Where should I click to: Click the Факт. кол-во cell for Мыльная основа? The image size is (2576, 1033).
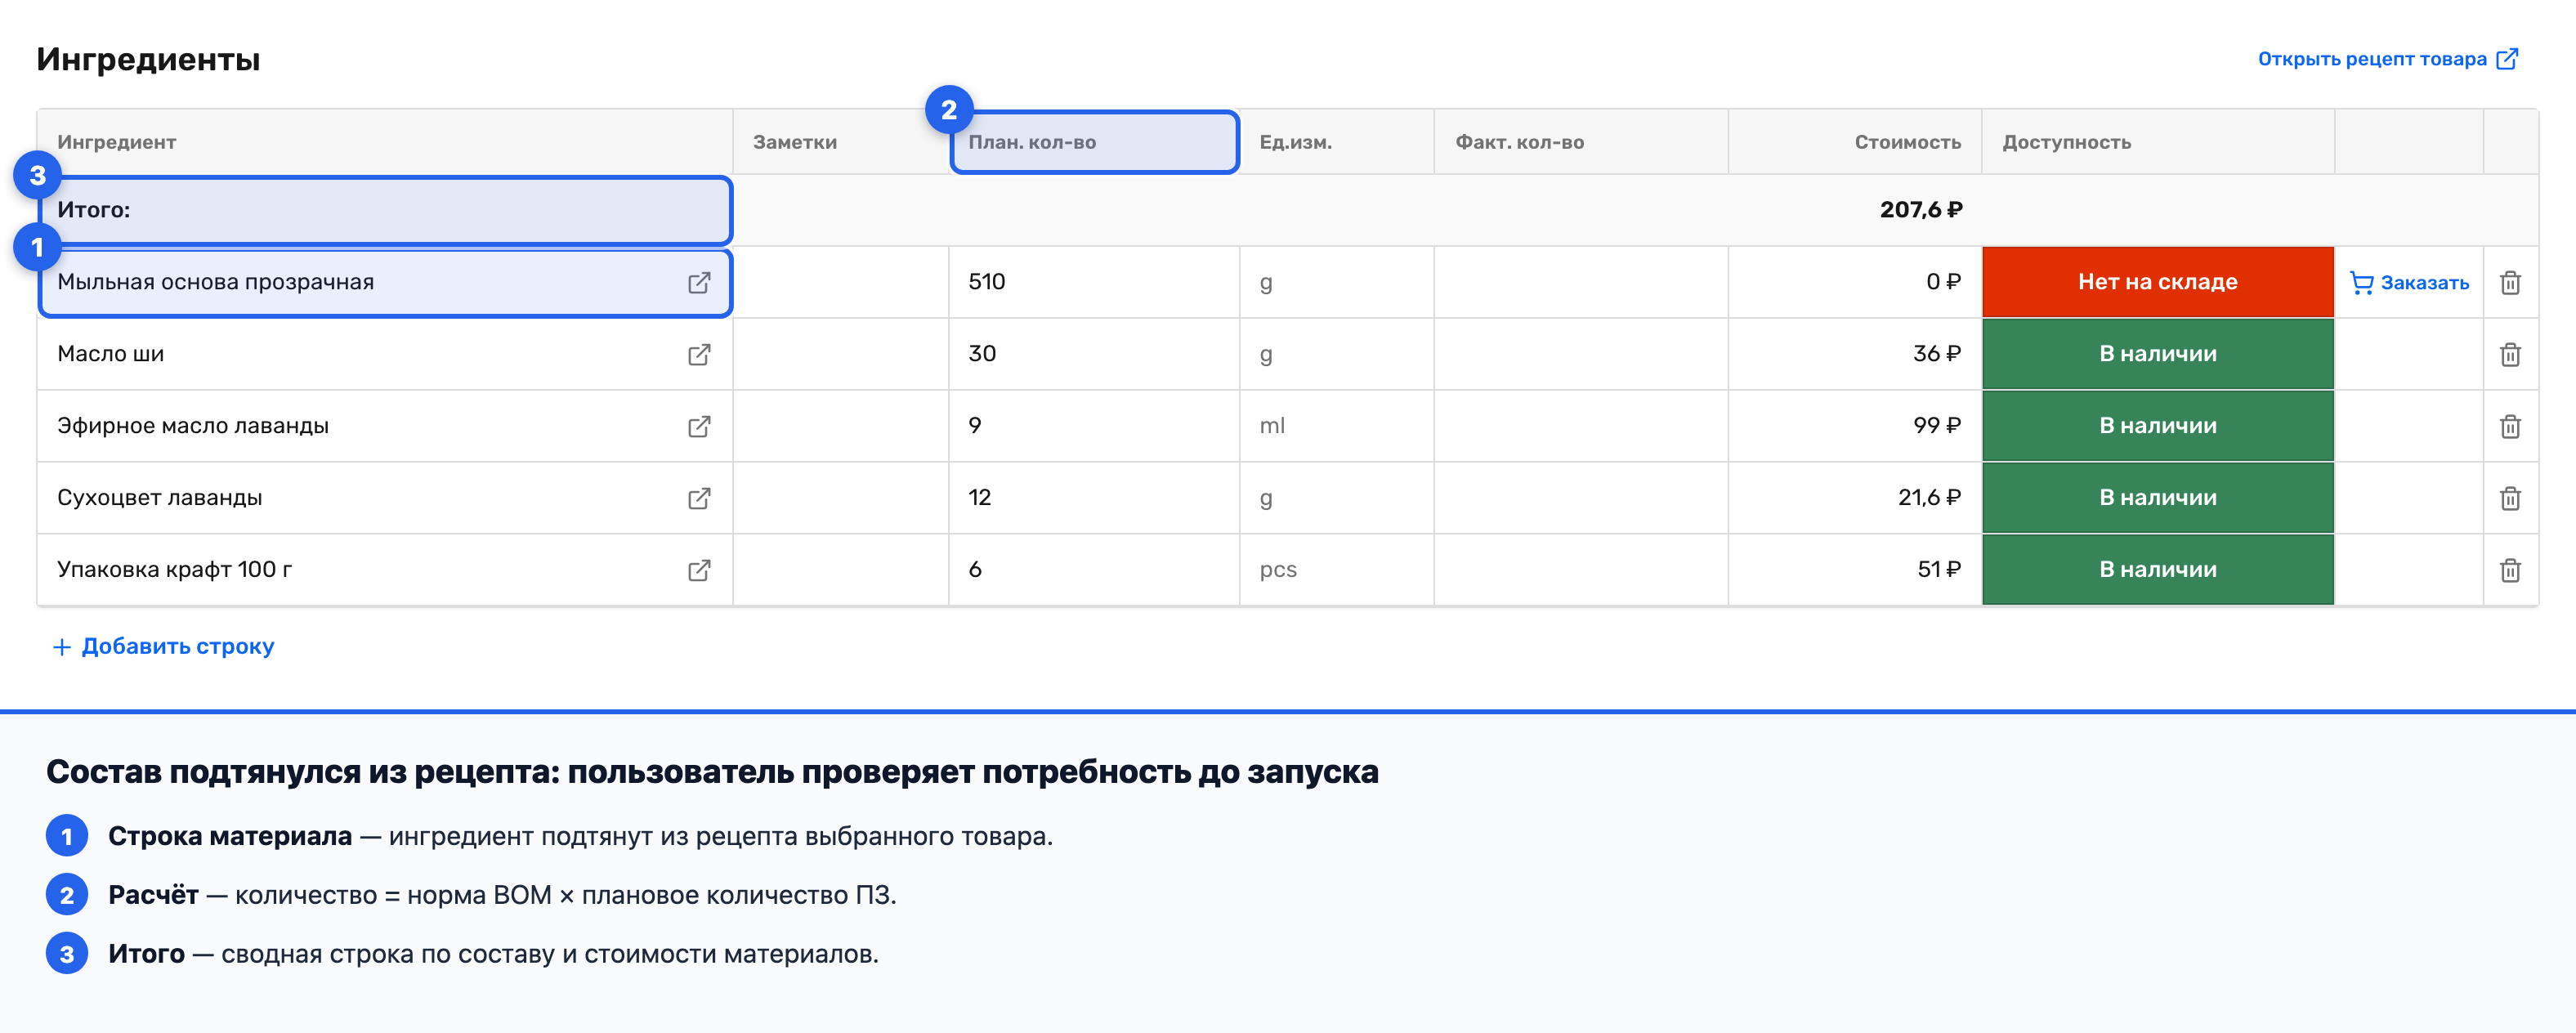pyautogui.click(x=1581, y=282)
